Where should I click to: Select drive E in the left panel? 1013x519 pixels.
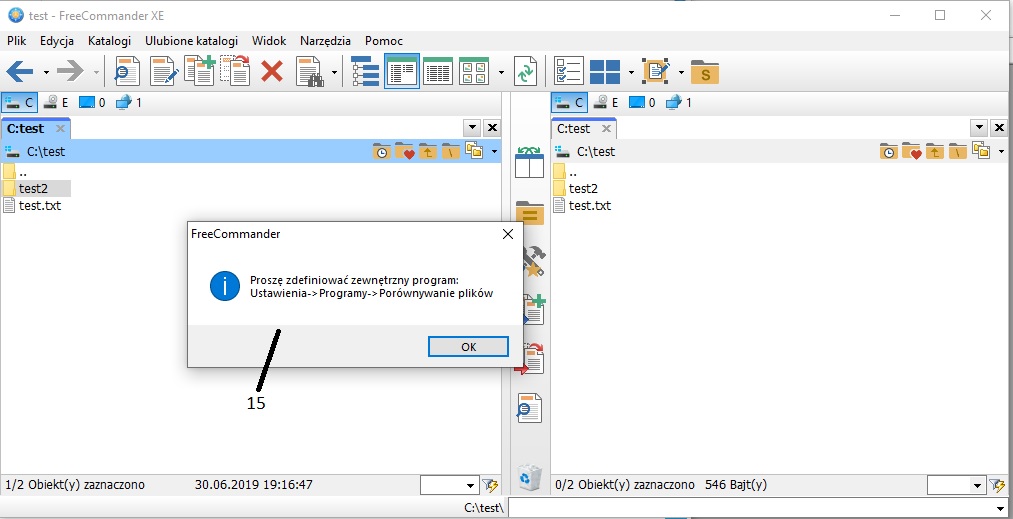pyautogui.click(x=56, y=102)
